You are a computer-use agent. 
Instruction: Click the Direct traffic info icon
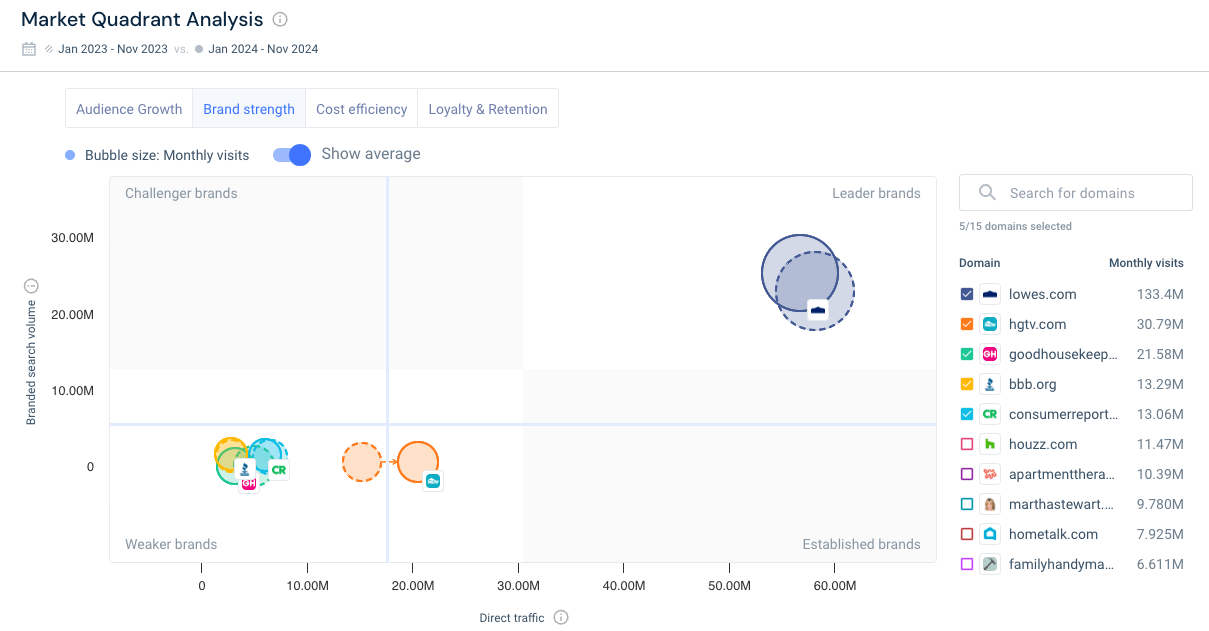click(561, 617)
